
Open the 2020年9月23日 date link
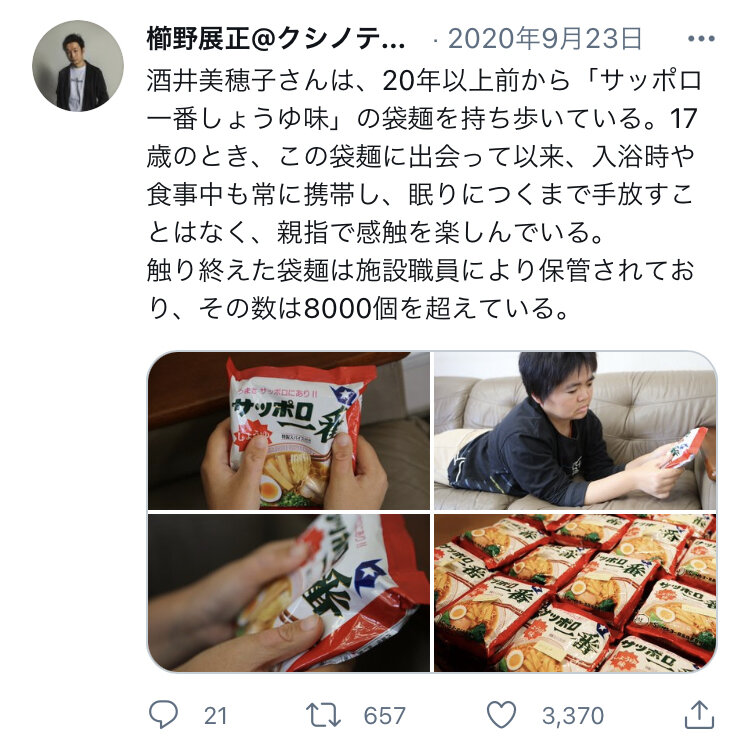[x=544, y=39]
